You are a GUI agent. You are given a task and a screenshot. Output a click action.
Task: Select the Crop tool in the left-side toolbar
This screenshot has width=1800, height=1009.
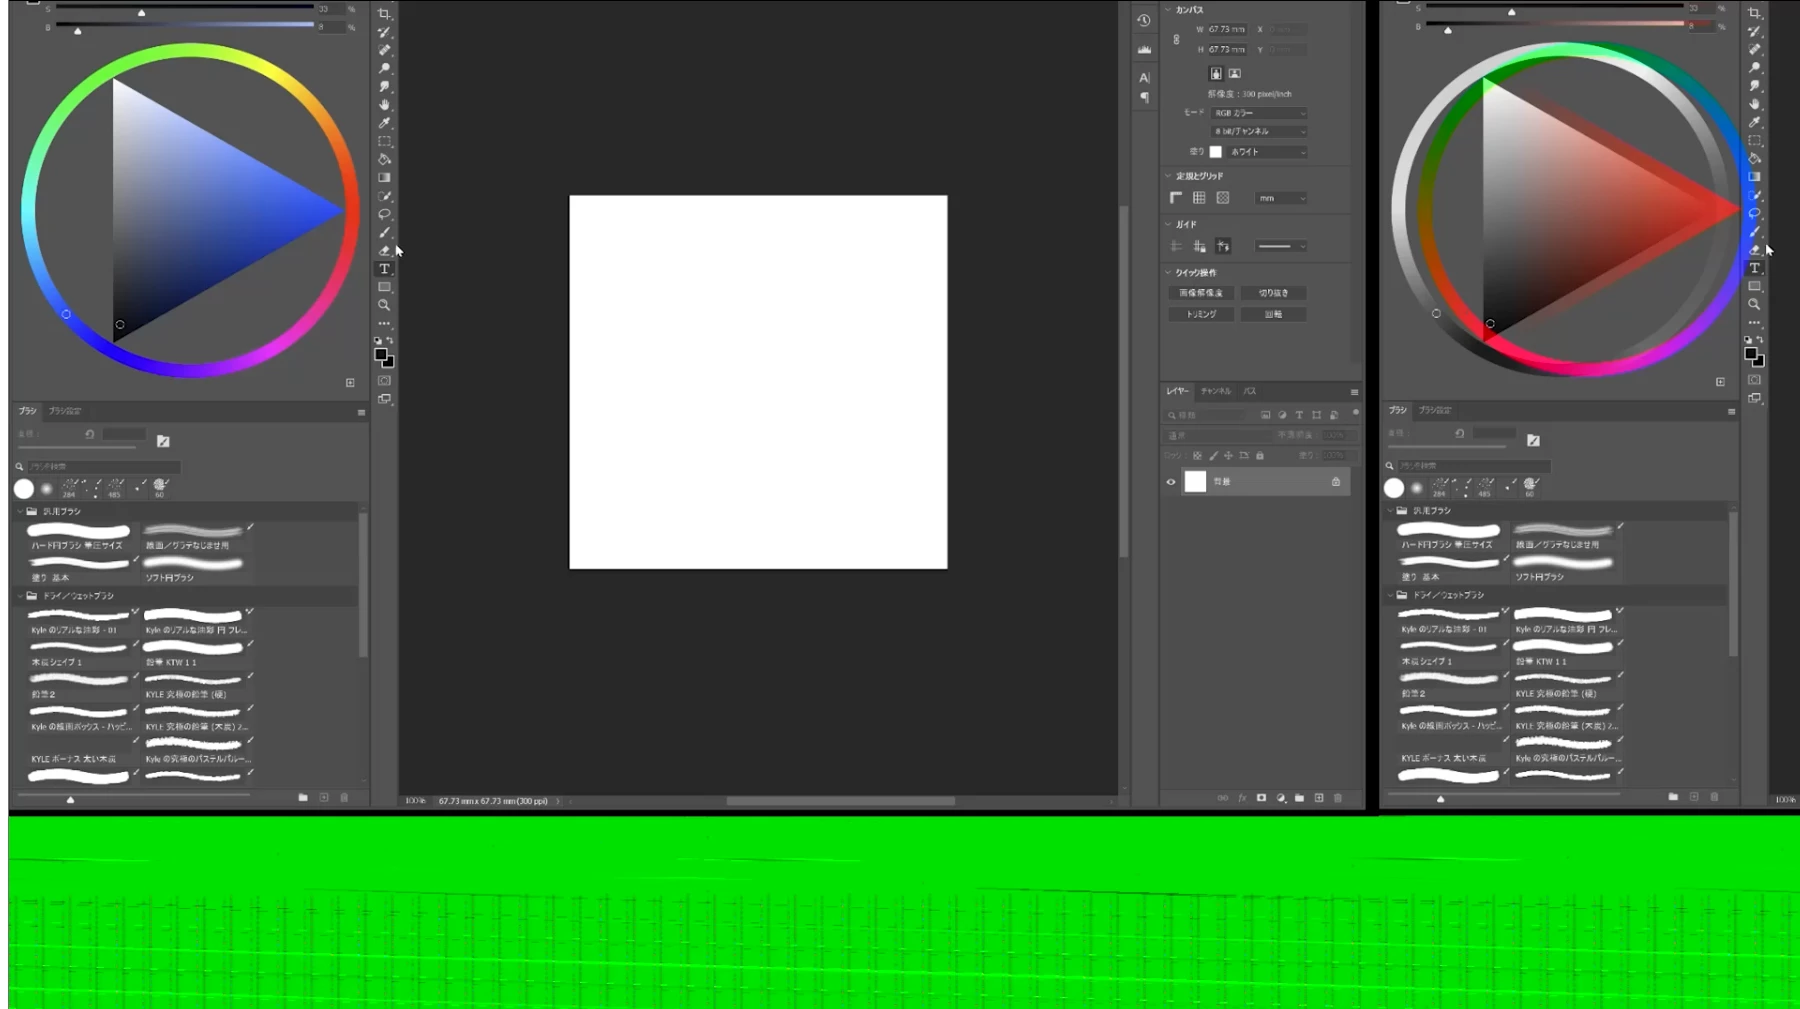coord(384,14)
